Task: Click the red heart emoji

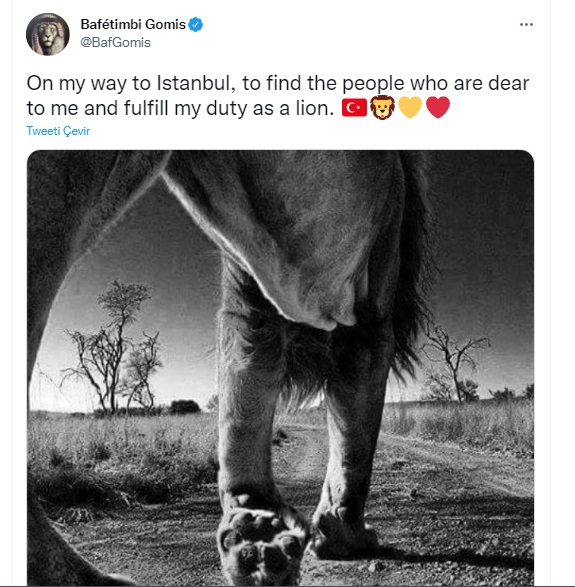Action: click(438, 107)
